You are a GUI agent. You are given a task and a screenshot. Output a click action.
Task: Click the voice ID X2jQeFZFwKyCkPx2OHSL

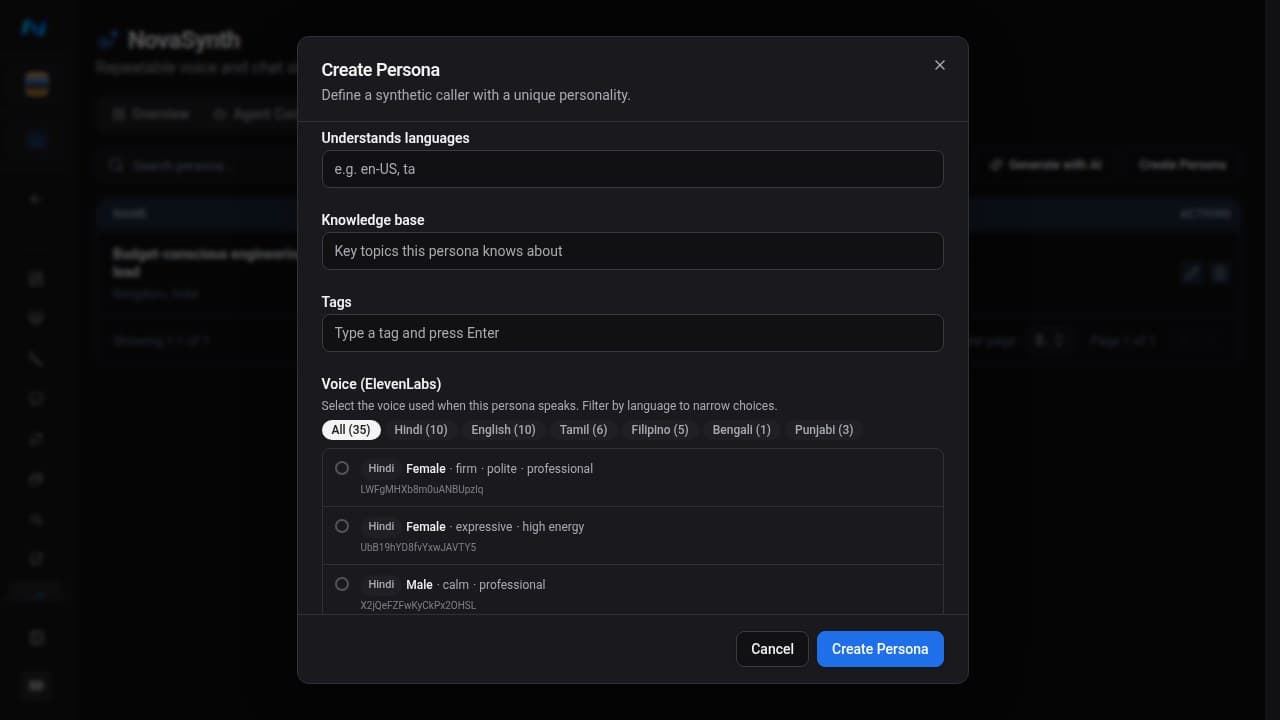(418, 606)
